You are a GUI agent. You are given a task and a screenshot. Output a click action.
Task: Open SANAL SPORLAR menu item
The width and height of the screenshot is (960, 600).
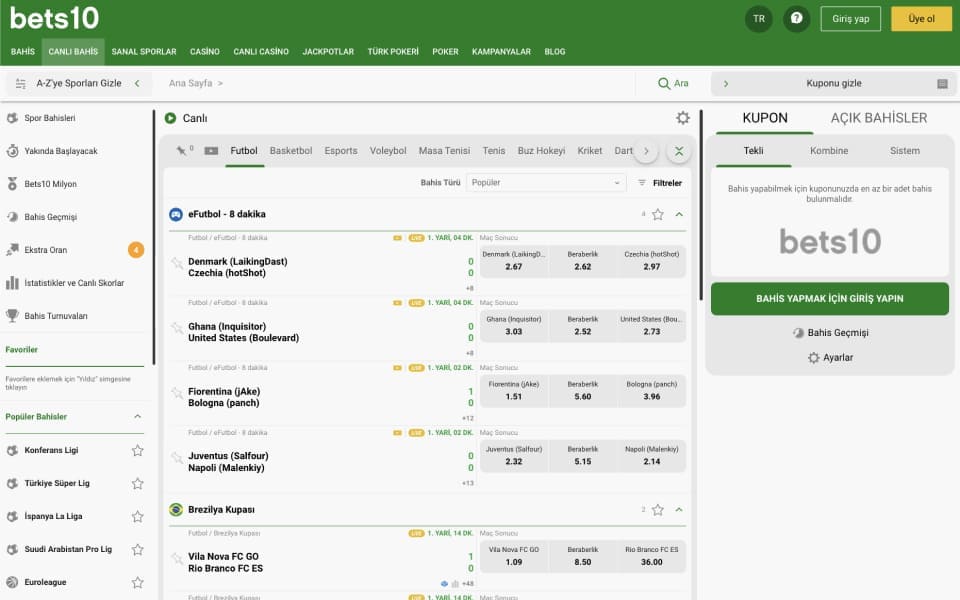[x=144, y=51]
